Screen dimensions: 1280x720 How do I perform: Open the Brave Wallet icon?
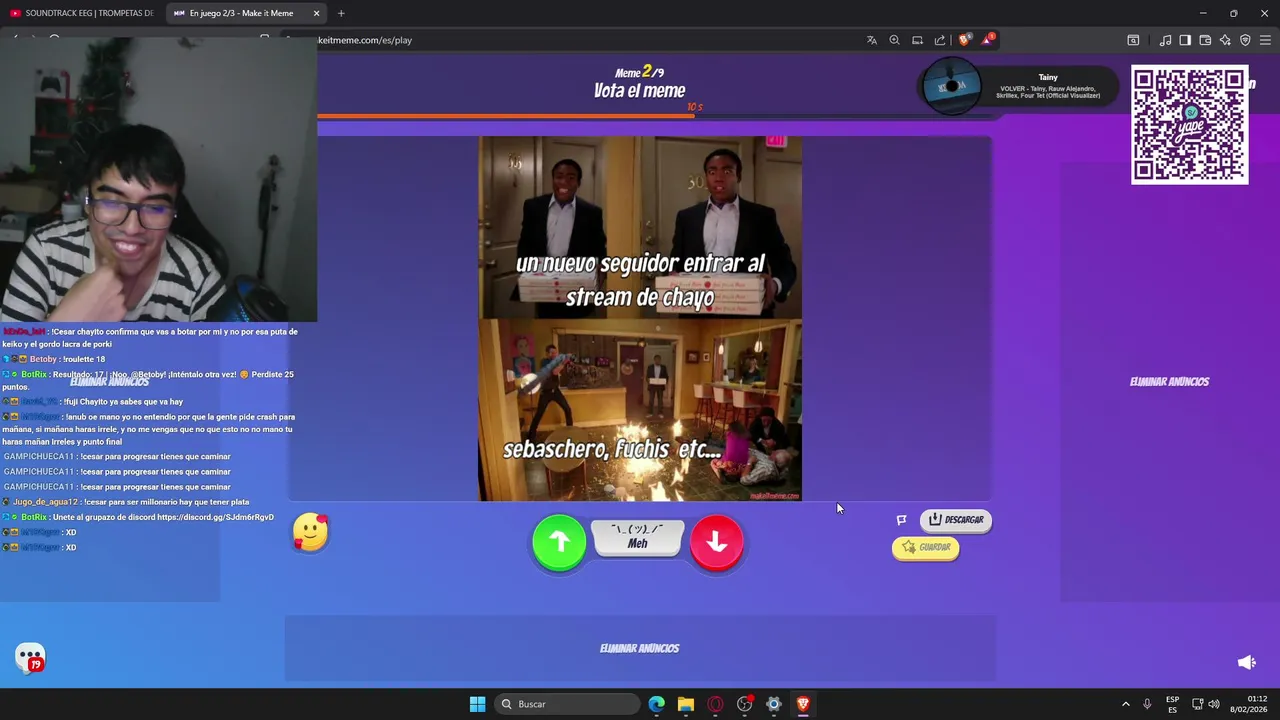(1205, 40)
